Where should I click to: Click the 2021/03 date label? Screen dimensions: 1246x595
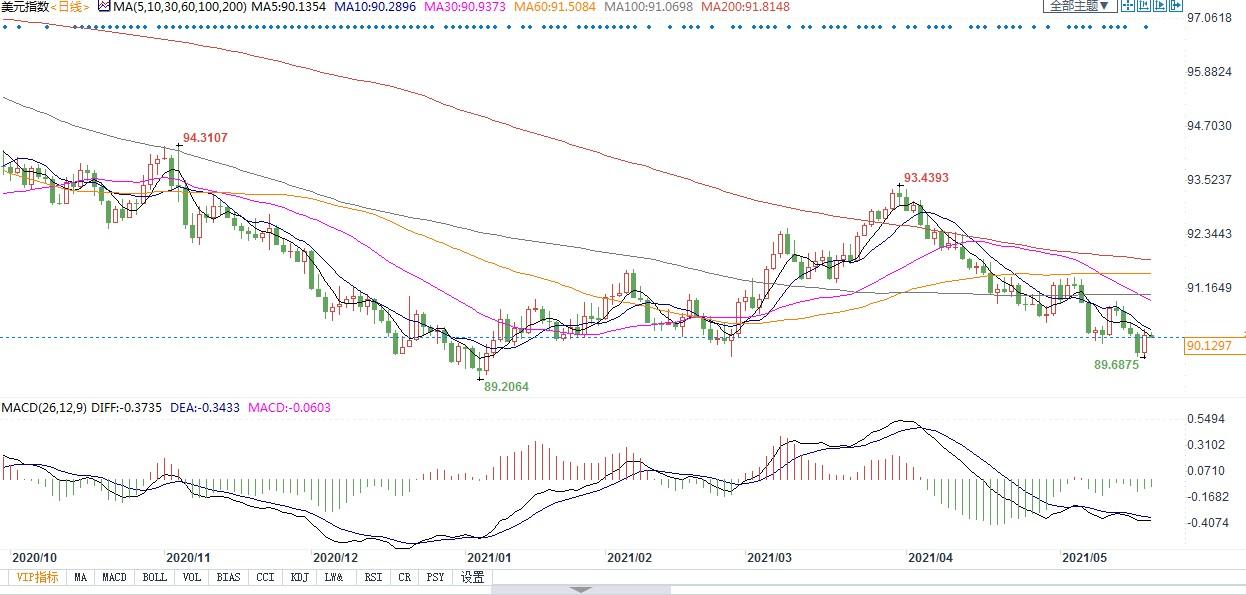770,558
